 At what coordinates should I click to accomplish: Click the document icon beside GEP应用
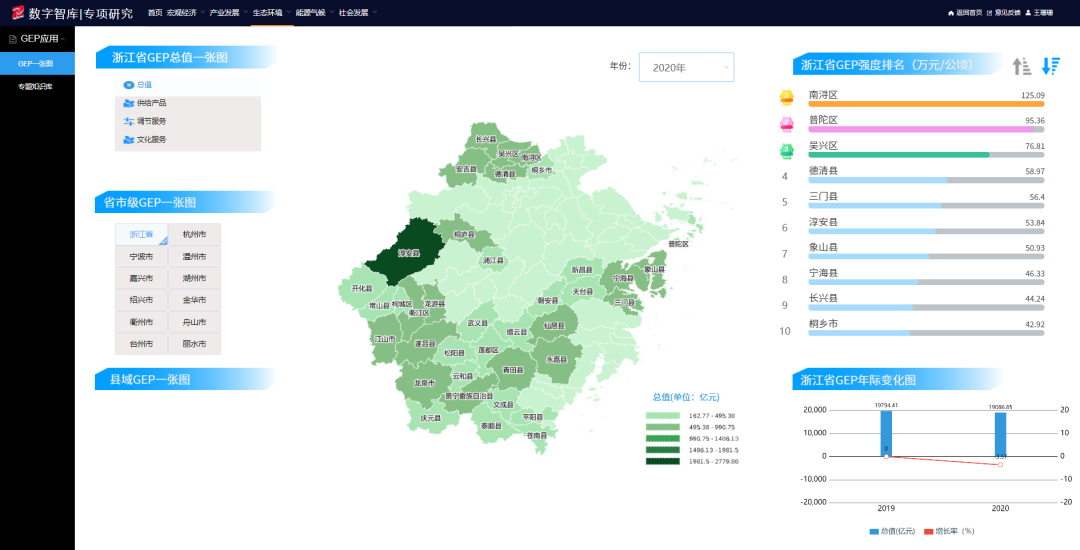[x=12, y=39]
